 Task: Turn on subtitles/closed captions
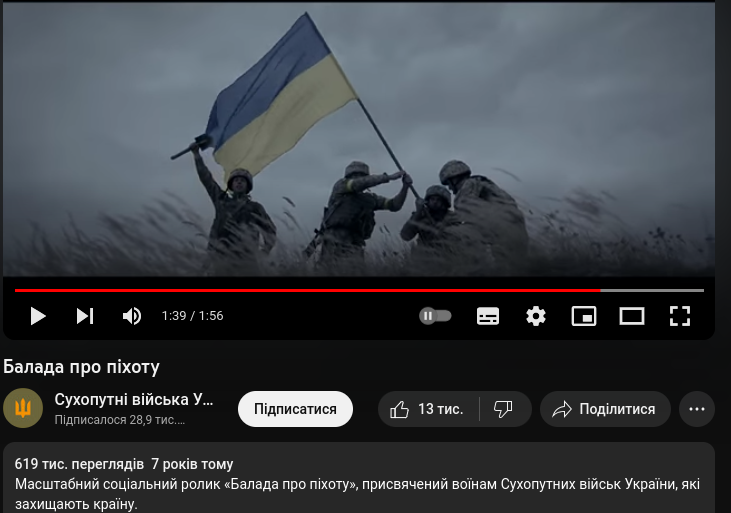point(488,316)
